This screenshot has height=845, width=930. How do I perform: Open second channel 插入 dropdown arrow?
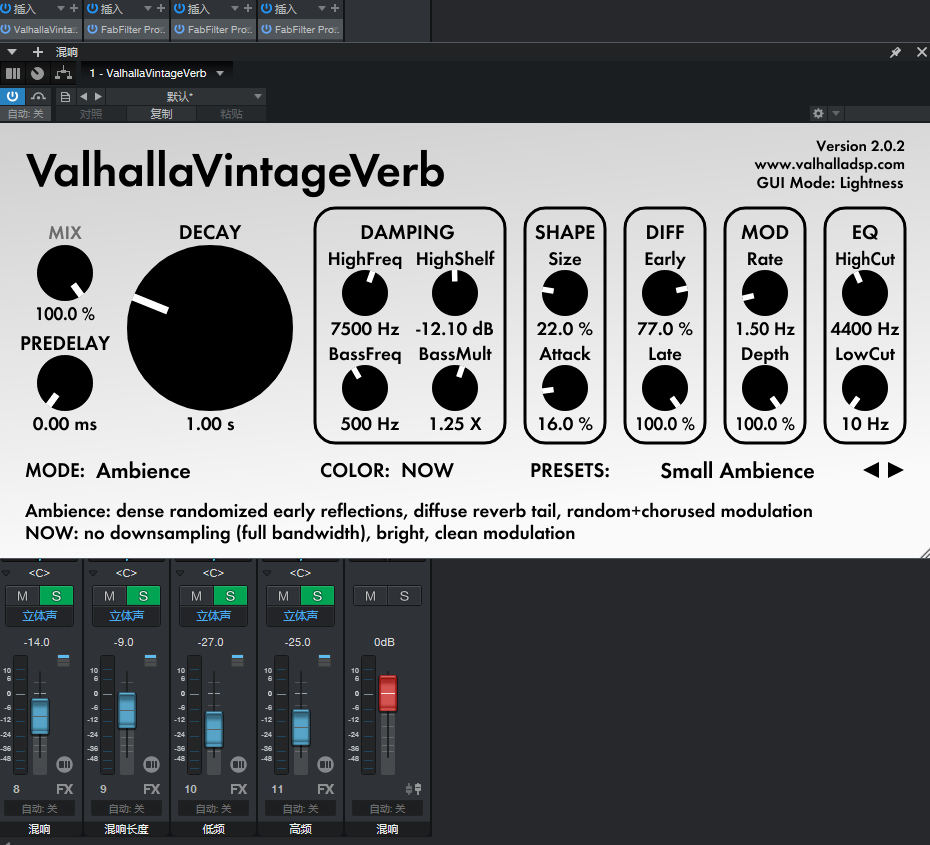148,8
